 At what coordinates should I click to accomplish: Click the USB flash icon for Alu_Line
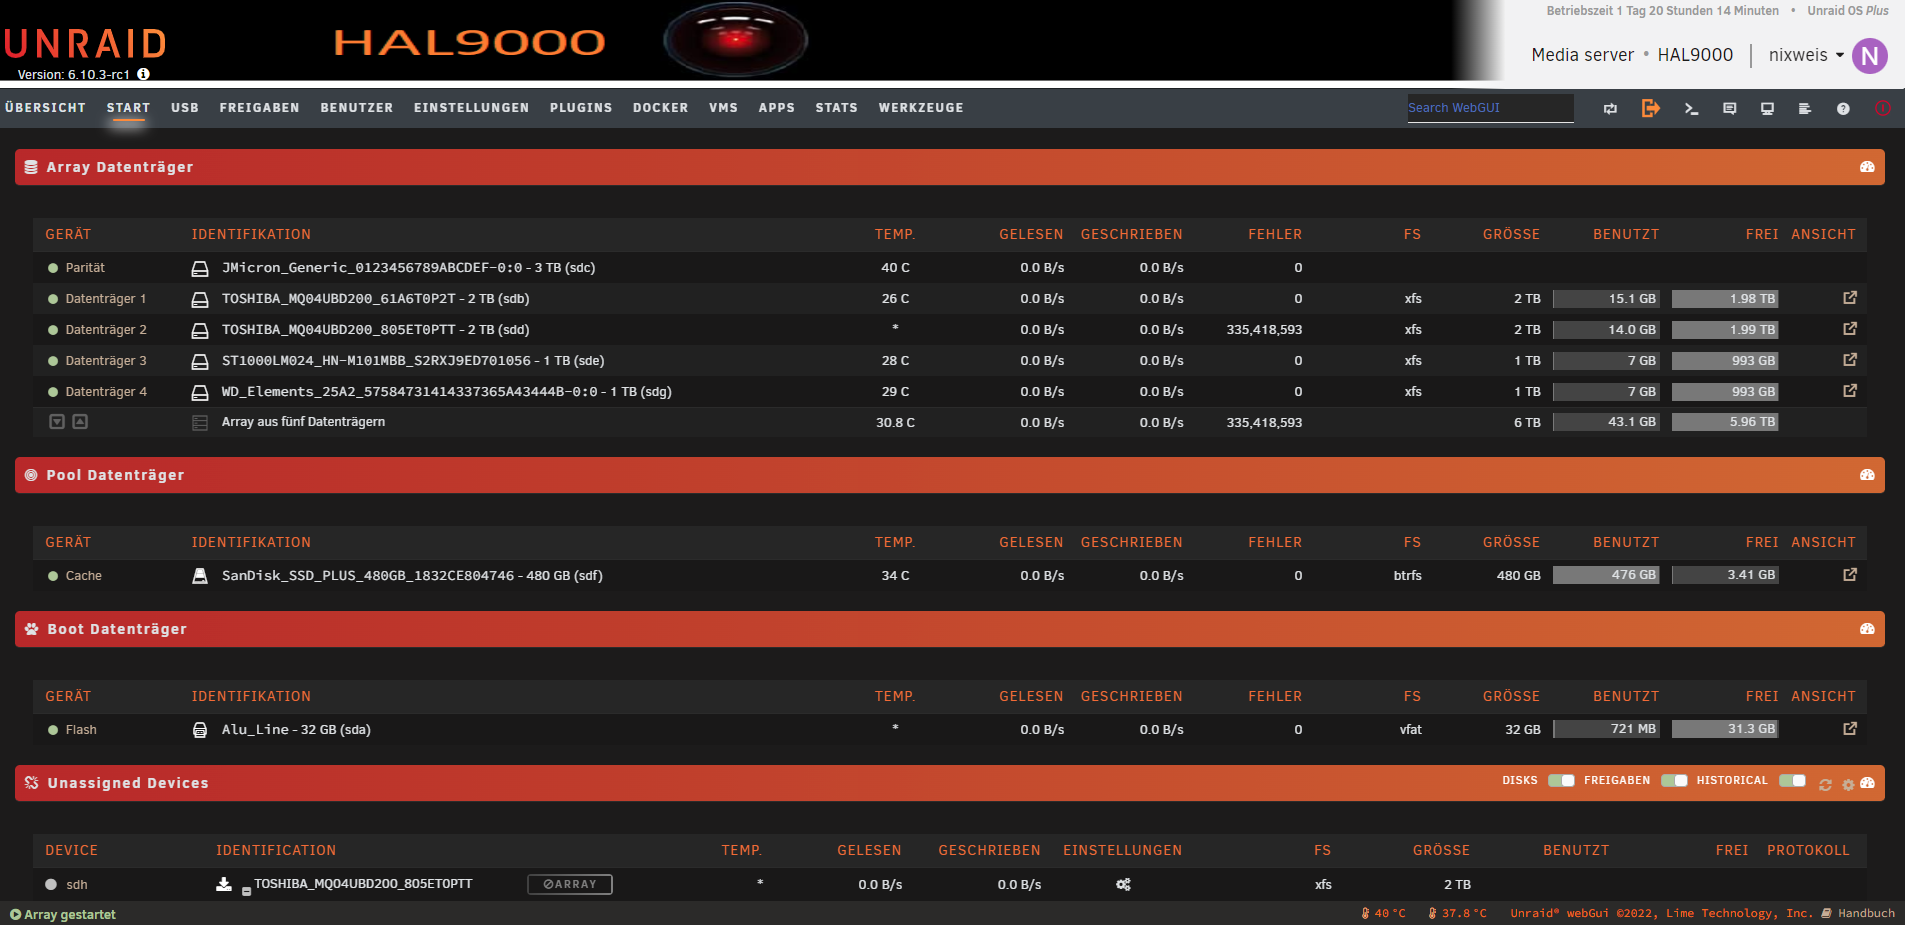pyautogui.click(x=200, y=730)
